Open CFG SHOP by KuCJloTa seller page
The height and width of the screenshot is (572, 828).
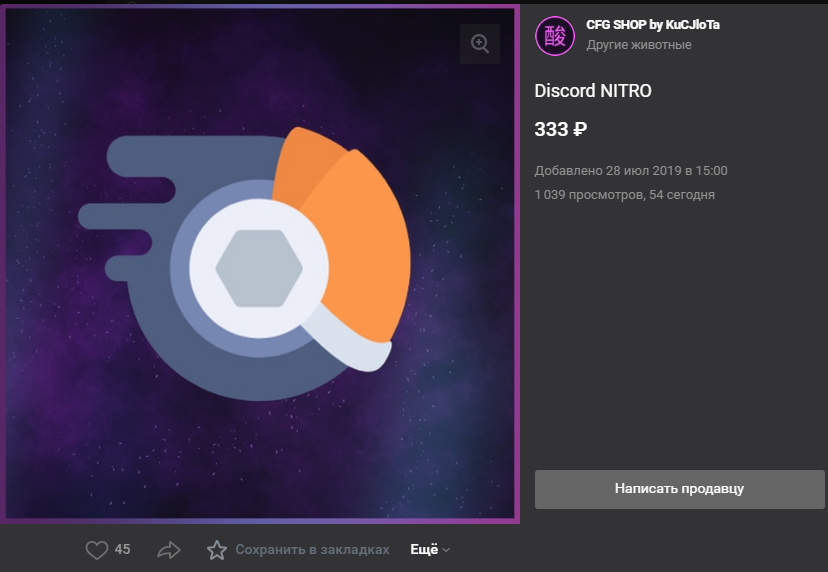click(653, 25)
